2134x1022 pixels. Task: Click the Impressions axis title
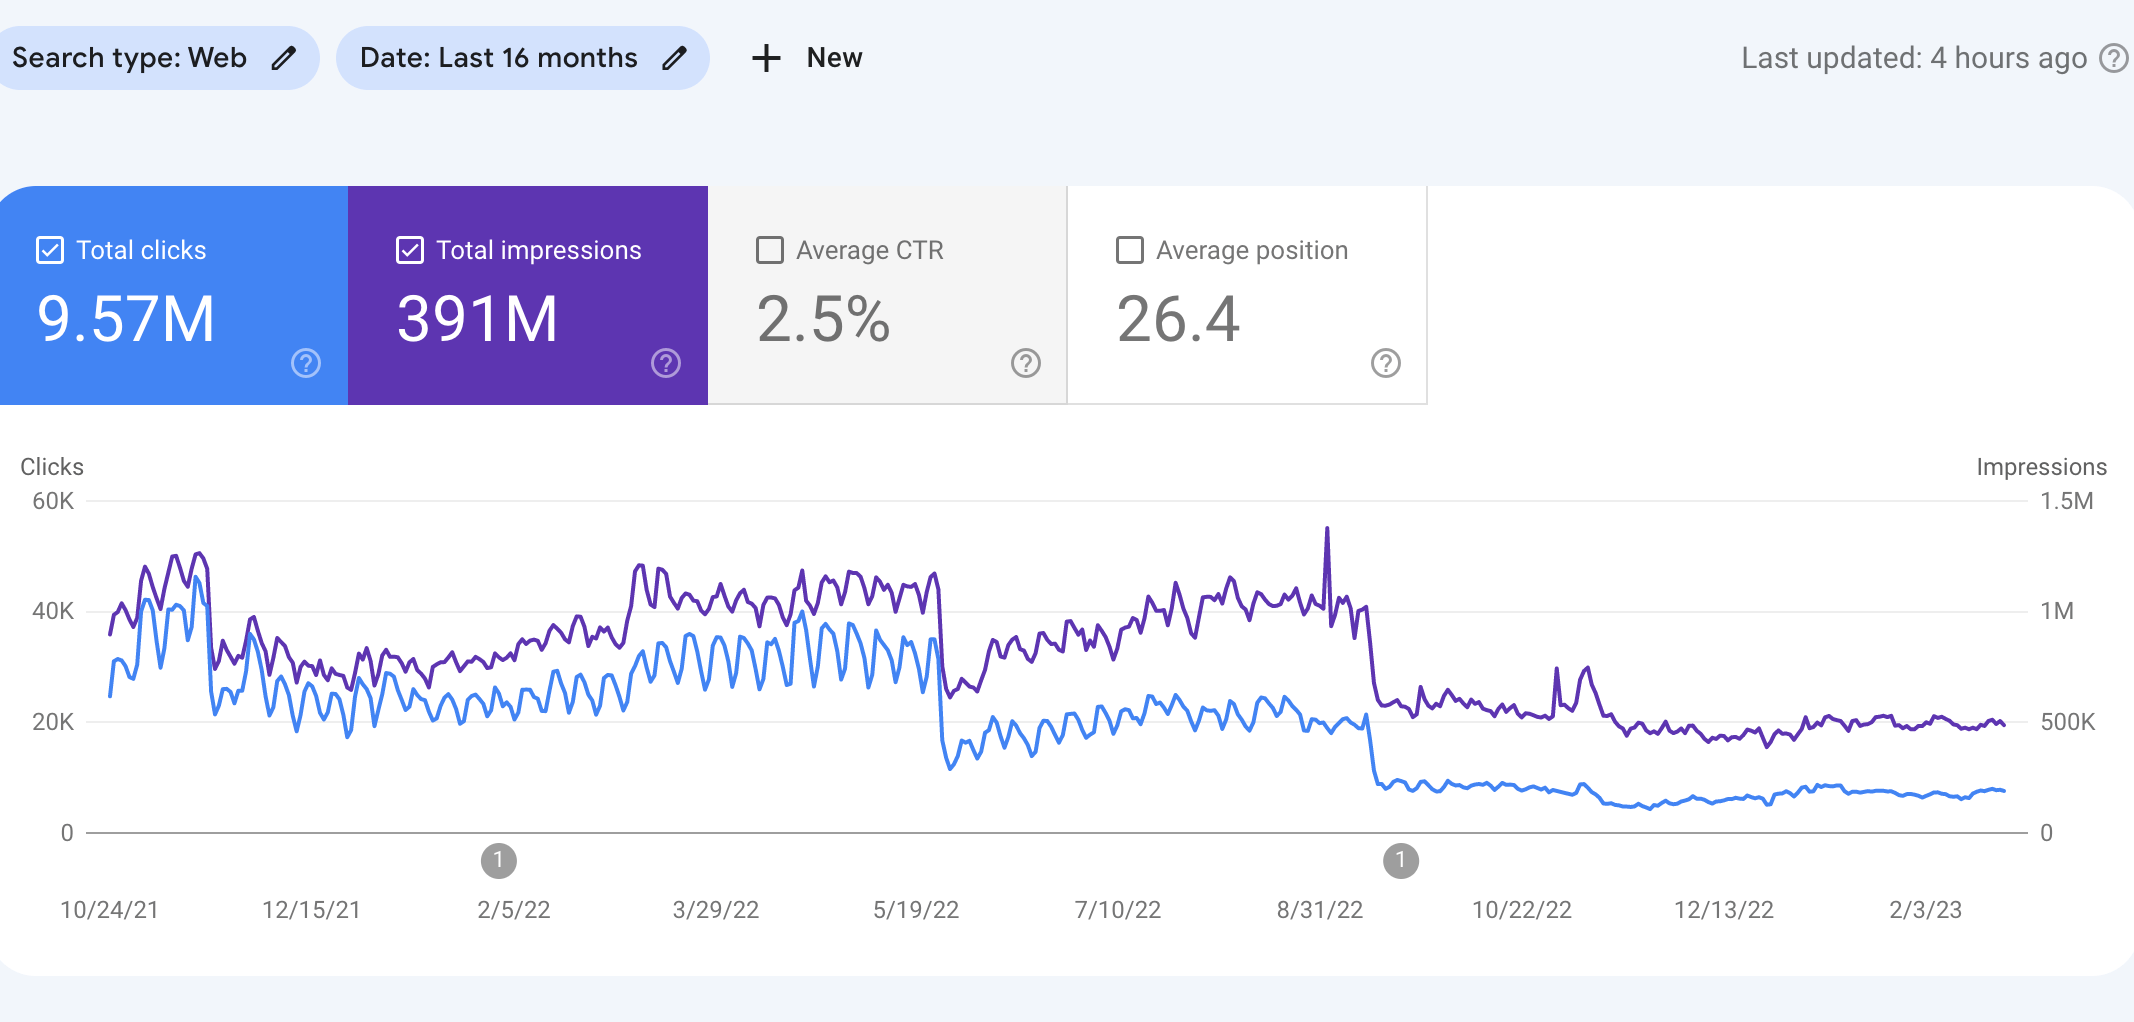(x=2041, y=467)
